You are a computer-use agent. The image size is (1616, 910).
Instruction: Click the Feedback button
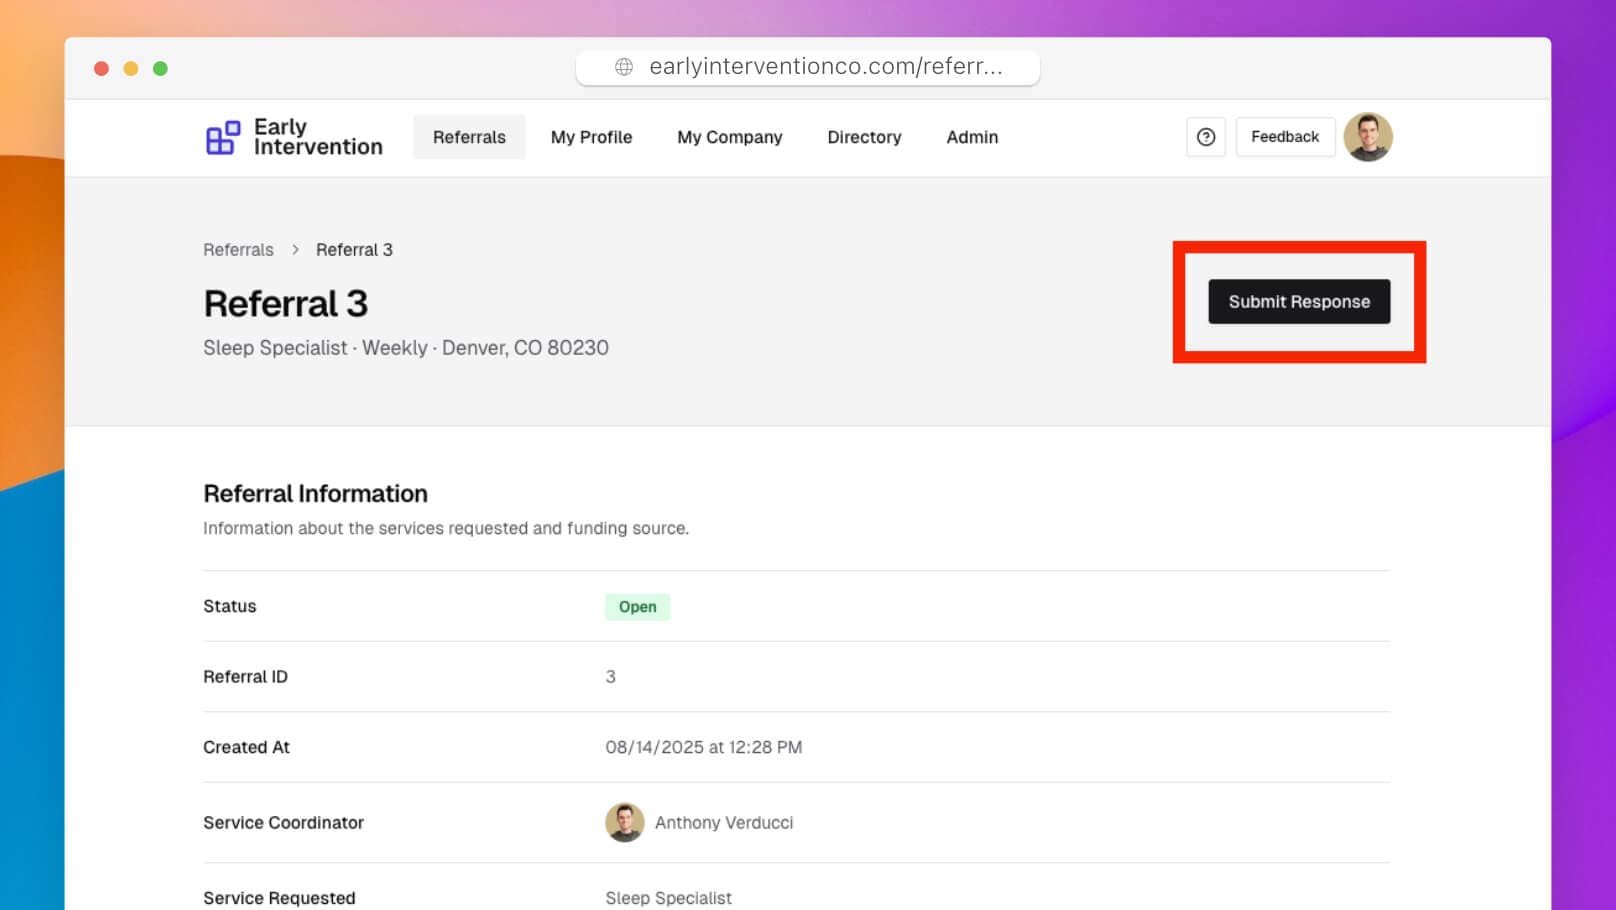coord(1284,137)
